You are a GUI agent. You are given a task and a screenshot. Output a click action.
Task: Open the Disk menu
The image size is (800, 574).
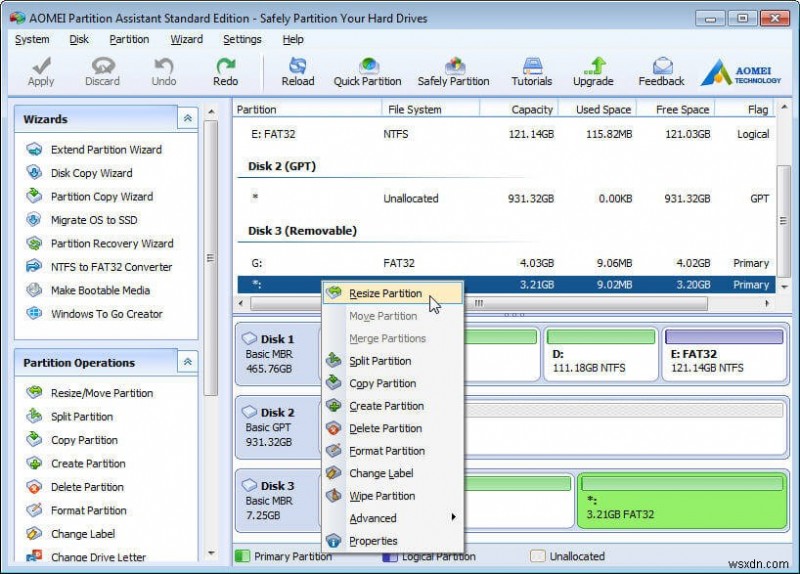pyautogui.click(x=79, y=39)
